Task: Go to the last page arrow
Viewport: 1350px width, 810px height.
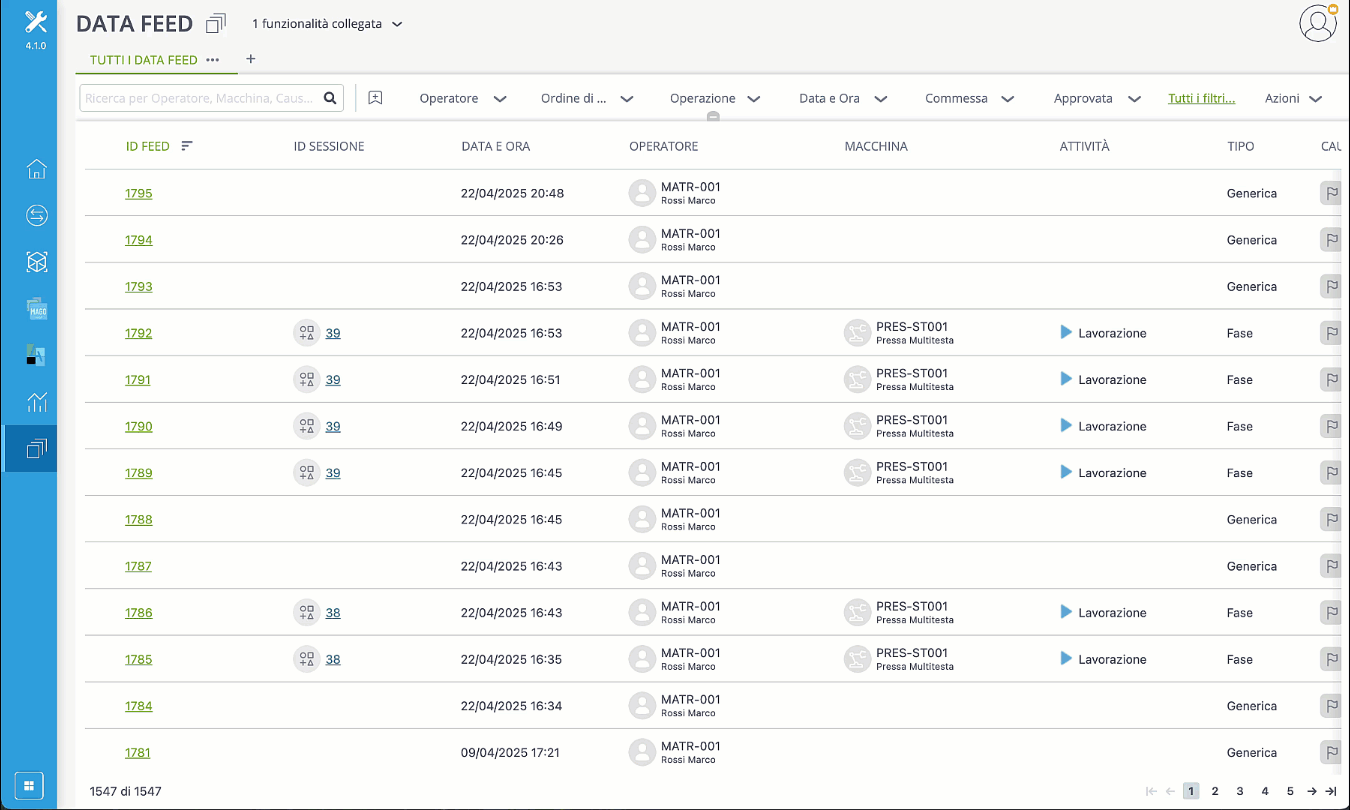Action: 1331,791
